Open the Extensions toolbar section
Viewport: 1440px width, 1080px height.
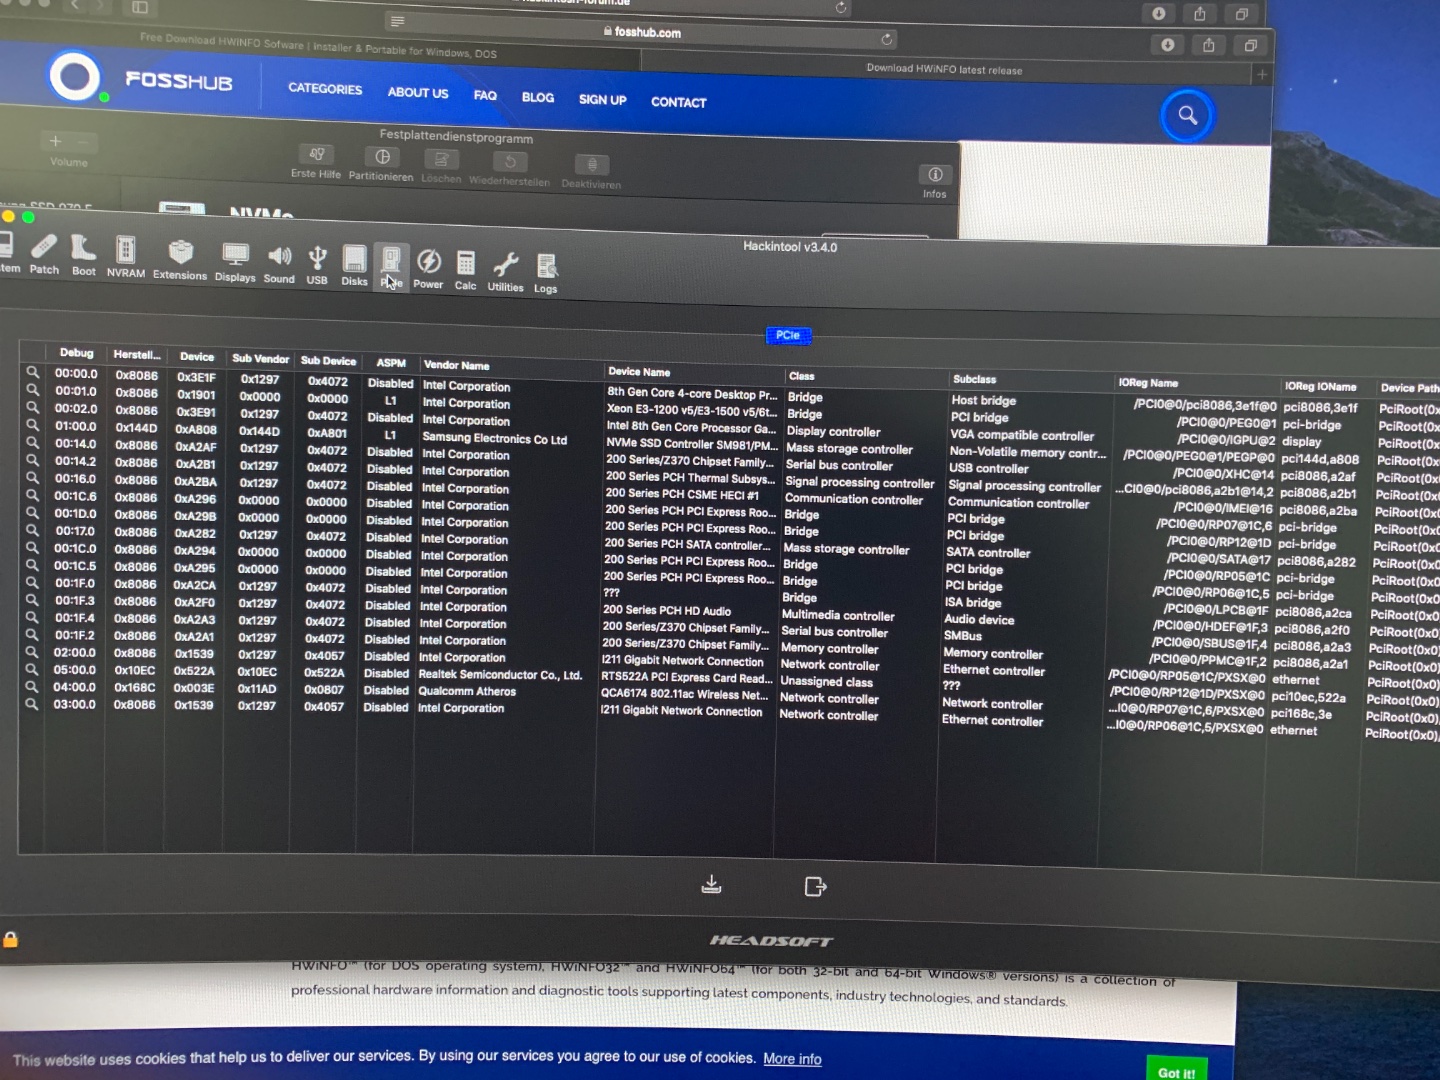click(180, 260)
